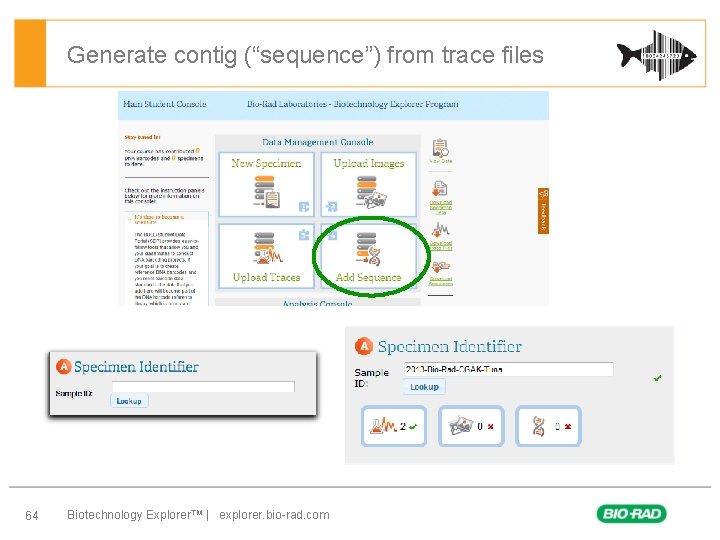Open the Upload Traces tile
The width and height of the screenshot is (720, 540).
tap(266, 256)
